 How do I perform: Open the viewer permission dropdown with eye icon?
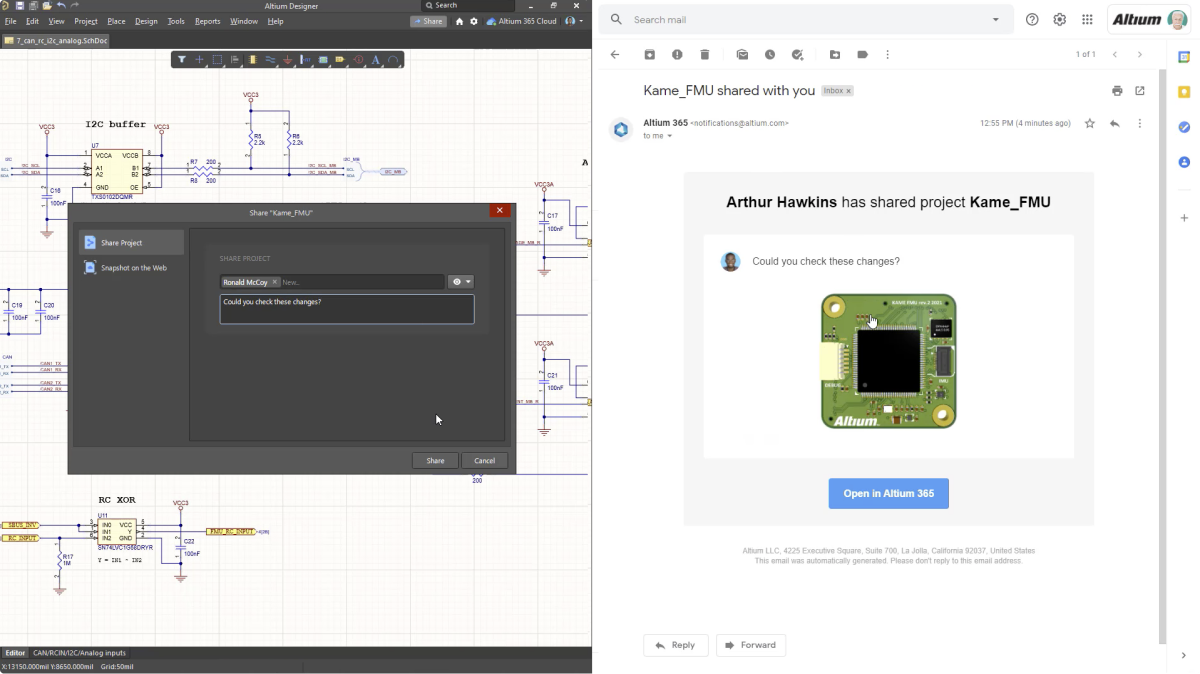click(x=461, y=283)
